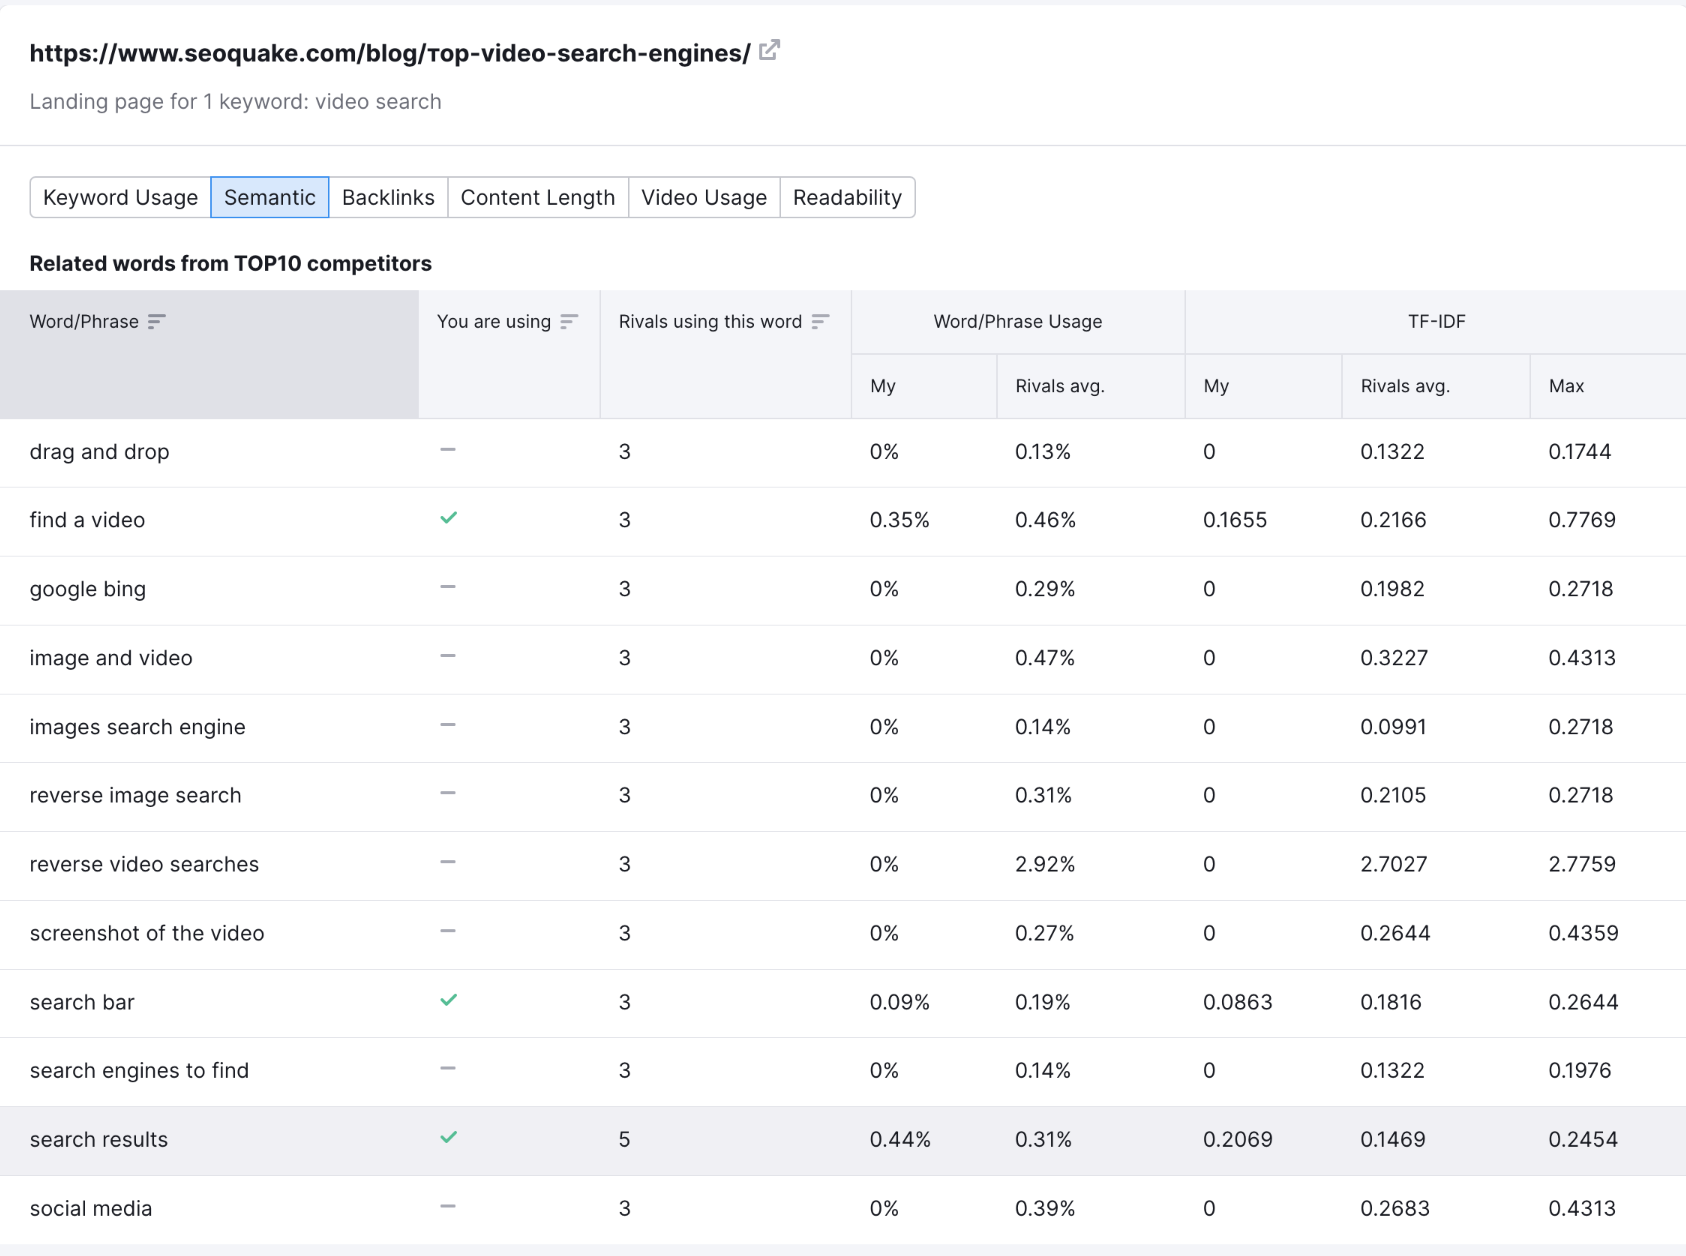Image resolution: width=1686 pixels, height=1256 pixels.
Task: Select the reverse video searches row
Action: (144, 864)
